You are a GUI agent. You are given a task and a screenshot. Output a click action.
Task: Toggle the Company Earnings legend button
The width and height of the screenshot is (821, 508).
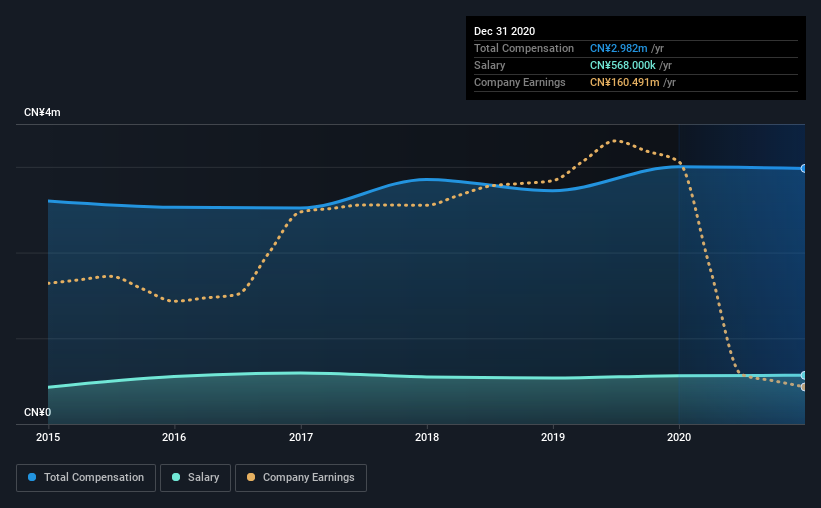tap(301, 478)
